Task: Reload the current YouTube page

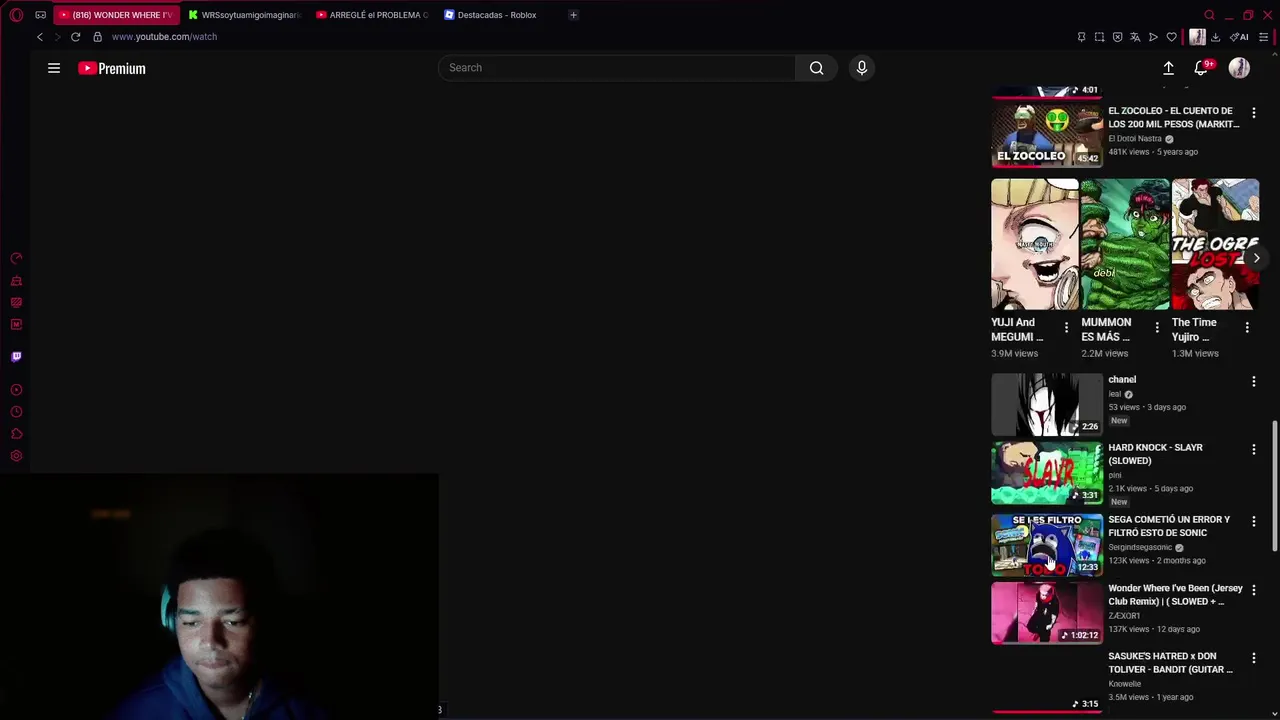Action: pos(75,37)
